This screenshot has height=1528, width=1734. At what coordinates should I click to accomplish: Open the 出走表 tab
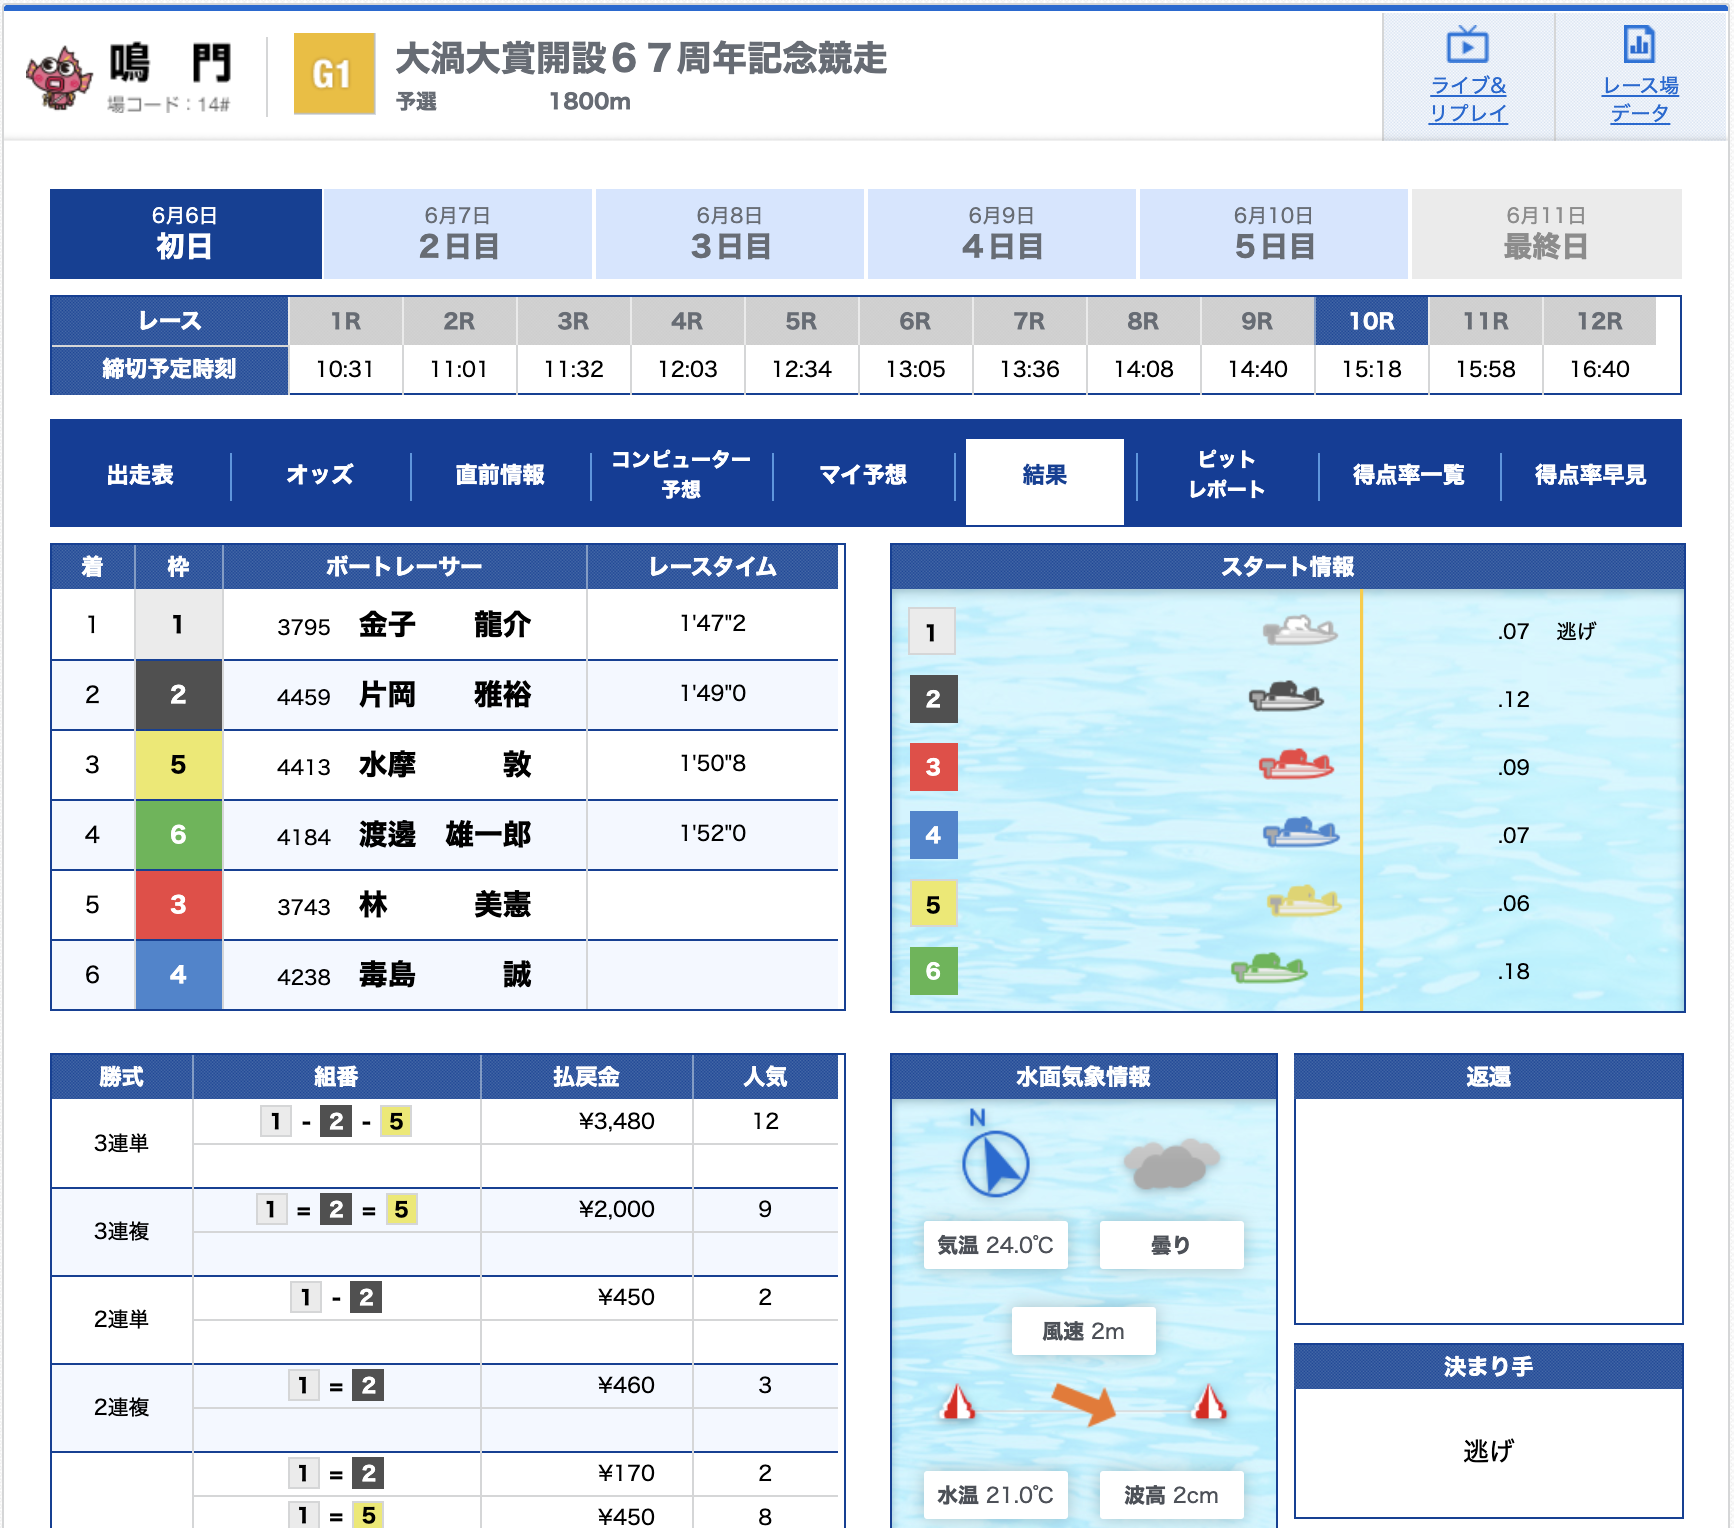(x=140, y=474)
